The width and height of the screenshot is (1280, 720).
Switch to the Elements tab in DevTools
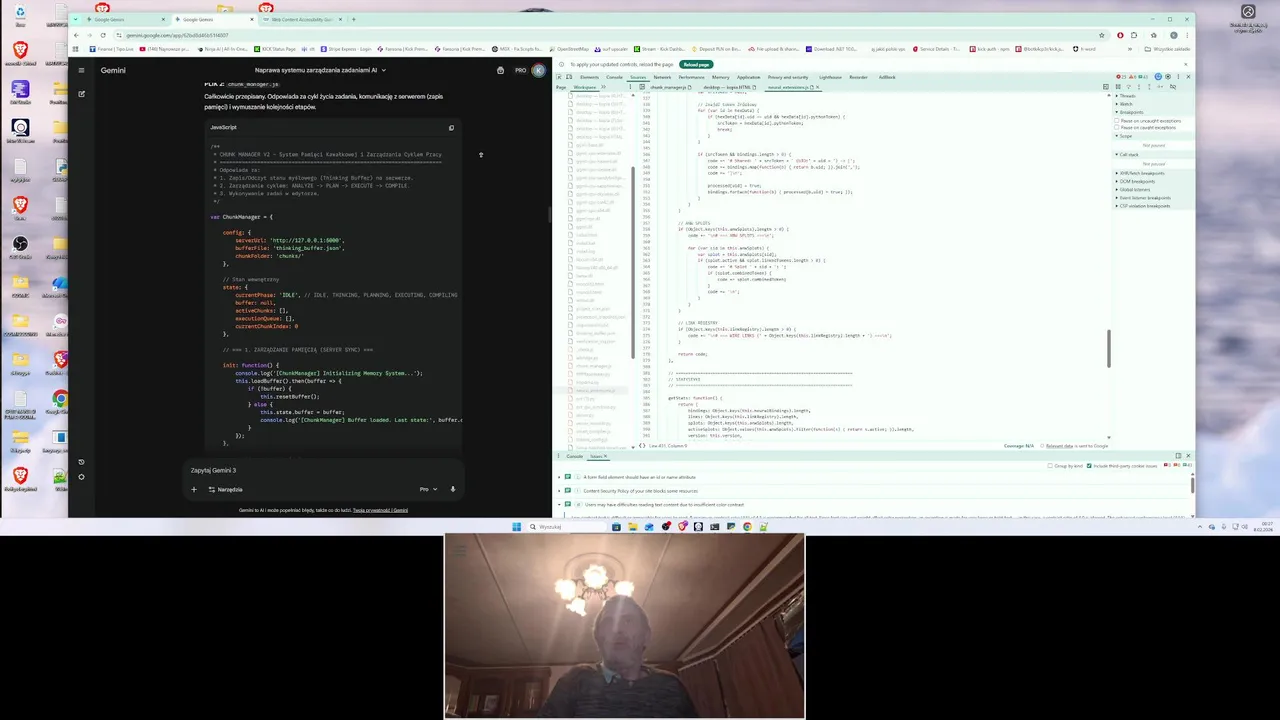point(589,77)
